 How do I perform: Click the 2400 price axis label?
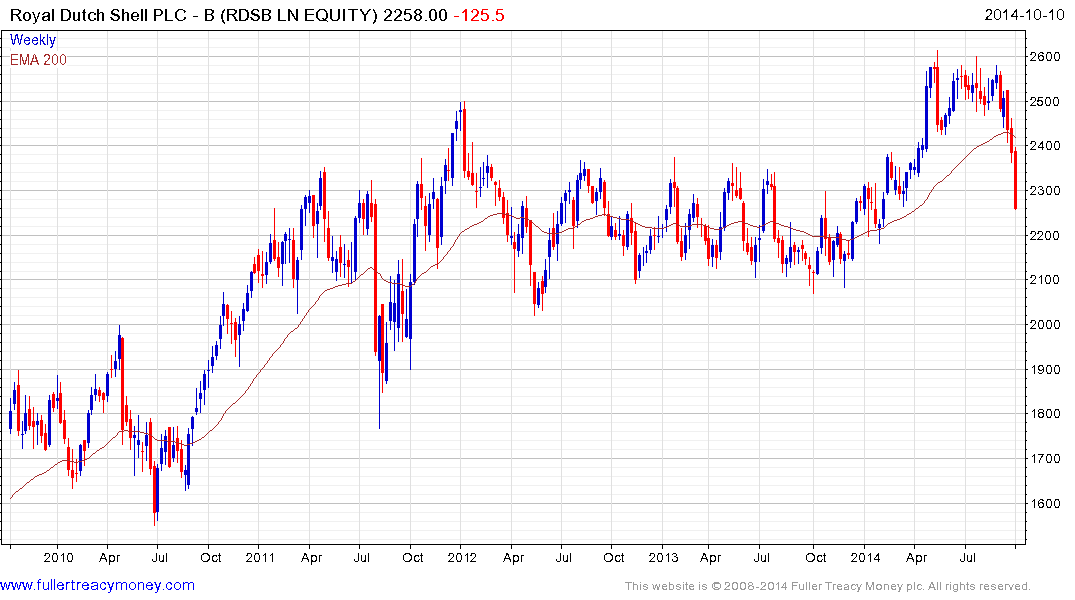pyautogui.click(x=1045, y=146)
